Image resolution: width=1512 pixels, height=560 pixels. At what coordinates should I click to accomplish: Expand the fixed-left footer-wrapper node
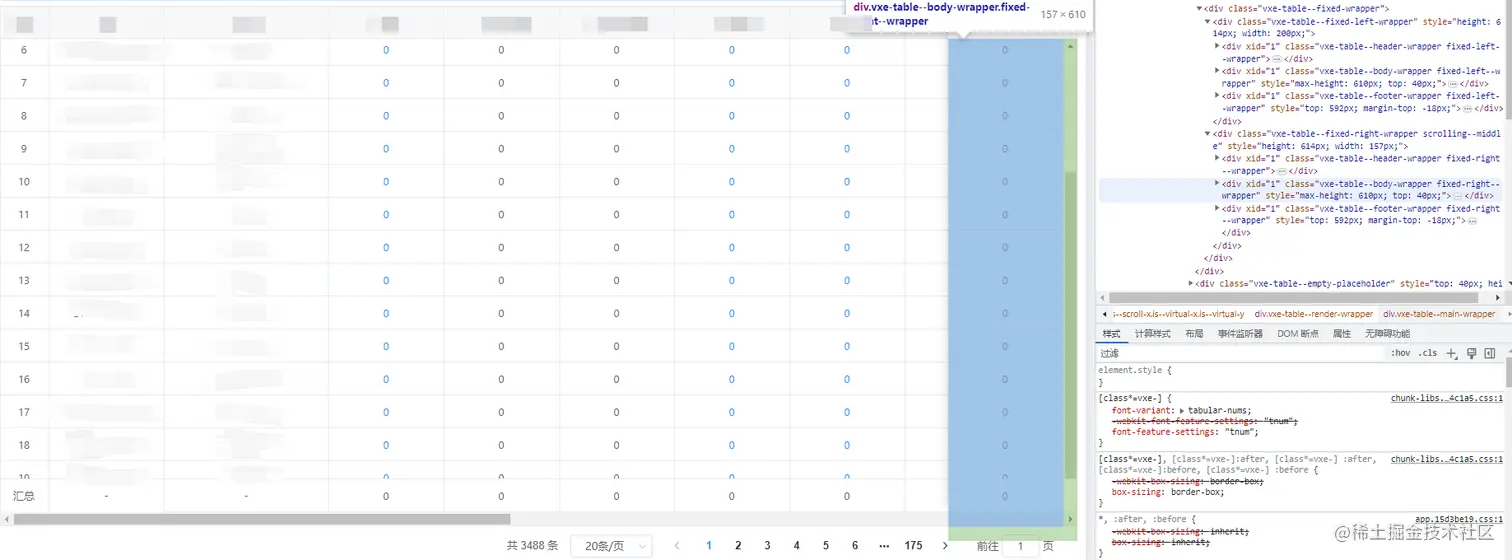(1217, 96)
